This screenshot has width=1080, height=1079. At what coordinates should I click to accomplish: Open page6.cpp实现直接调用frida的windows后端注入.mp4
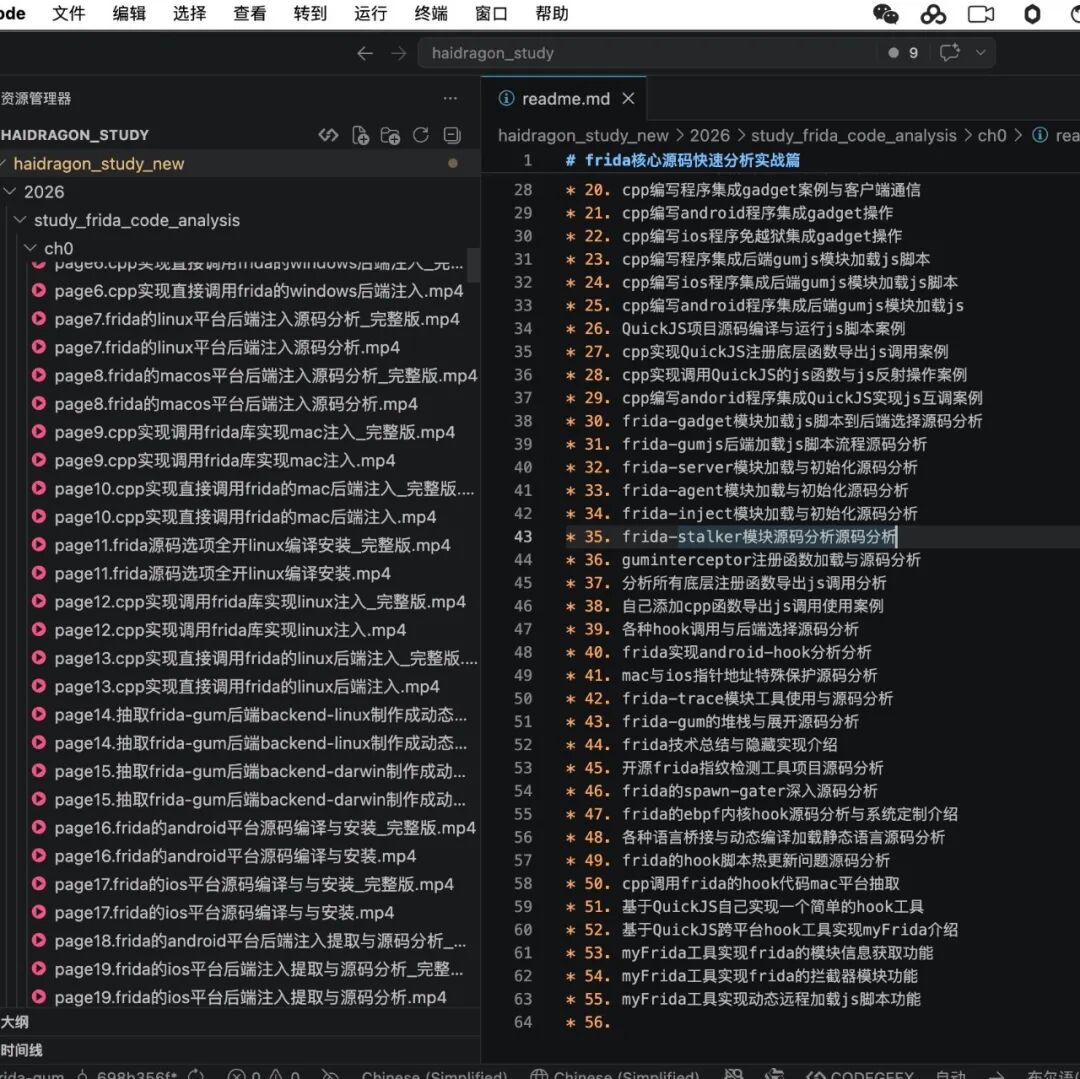259,291
